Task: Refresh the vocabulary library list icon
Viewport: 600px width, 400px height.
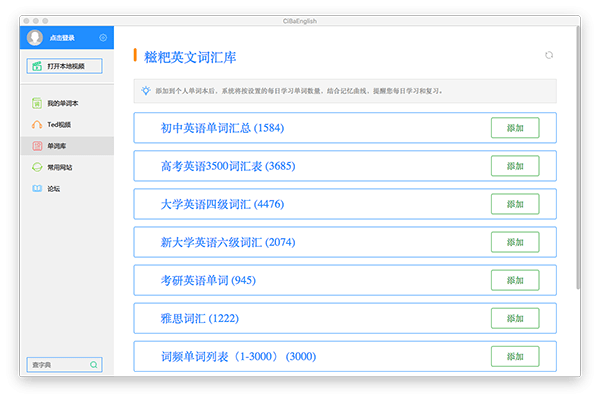Action: tap(549, 55)
